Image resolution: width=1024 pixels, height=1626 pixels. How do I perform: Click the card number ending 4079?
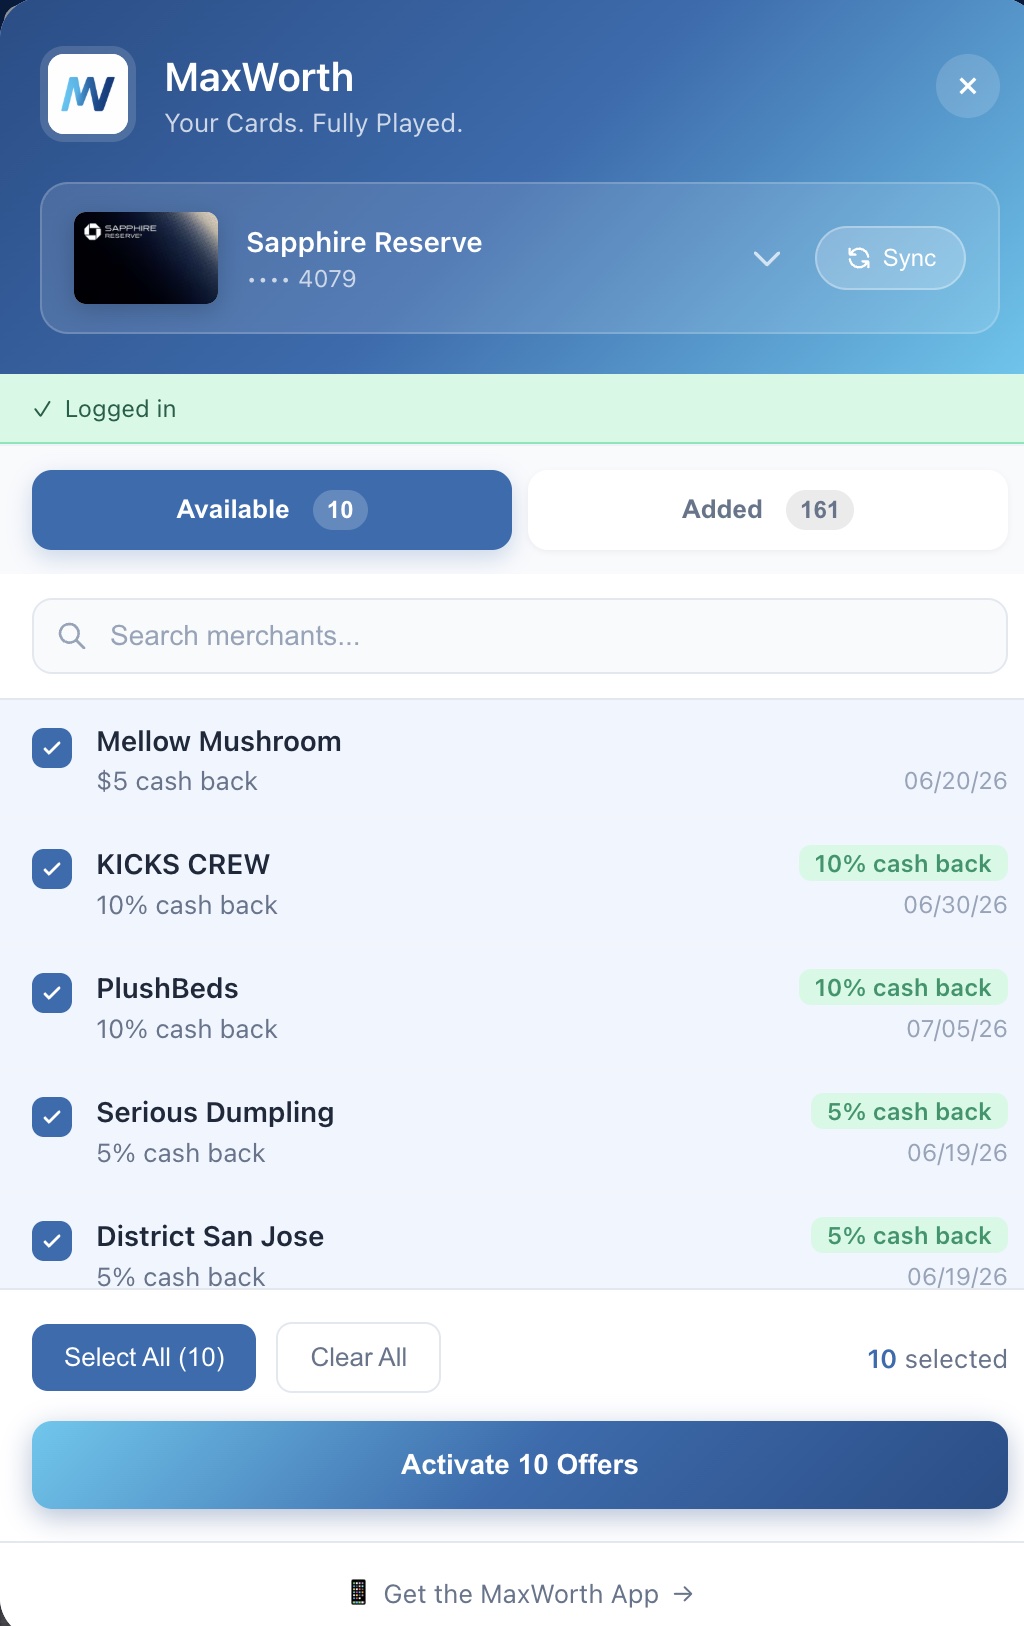click(302, 279)
